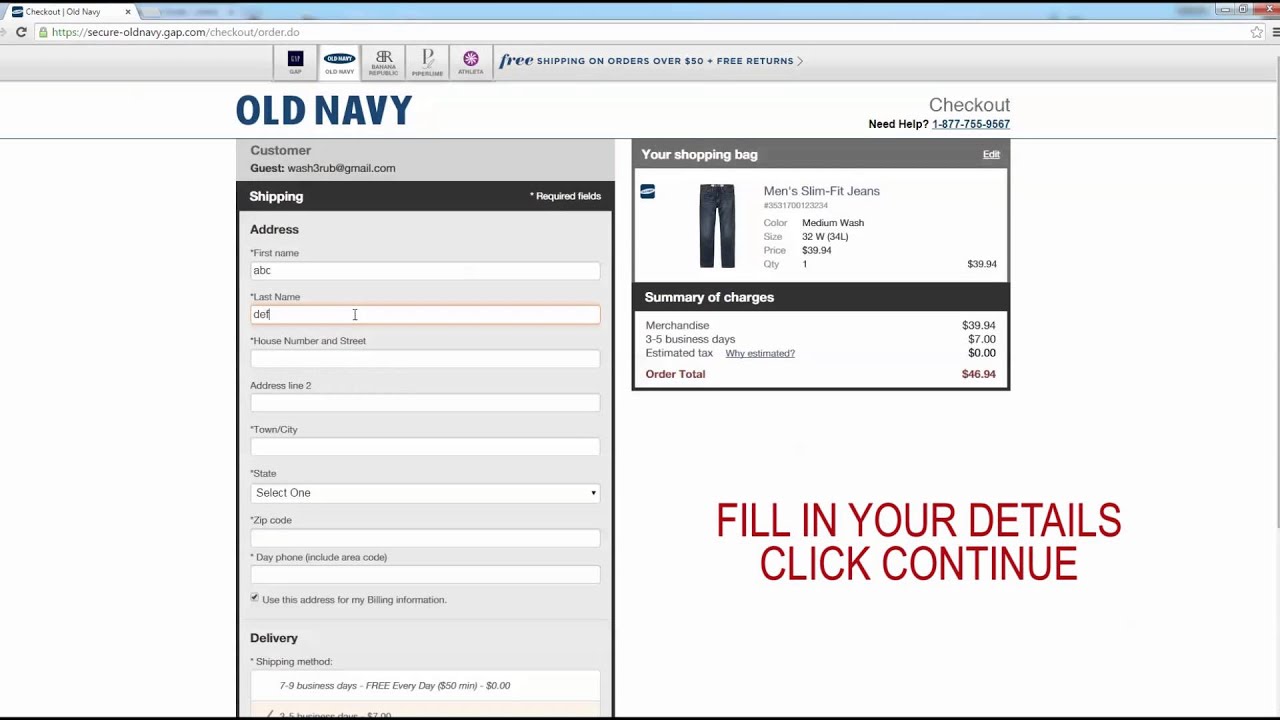Click the Old Navy badge beside the jeans
The width and height of the screenshot is (1280, 720).
click(x=648, y=191)
